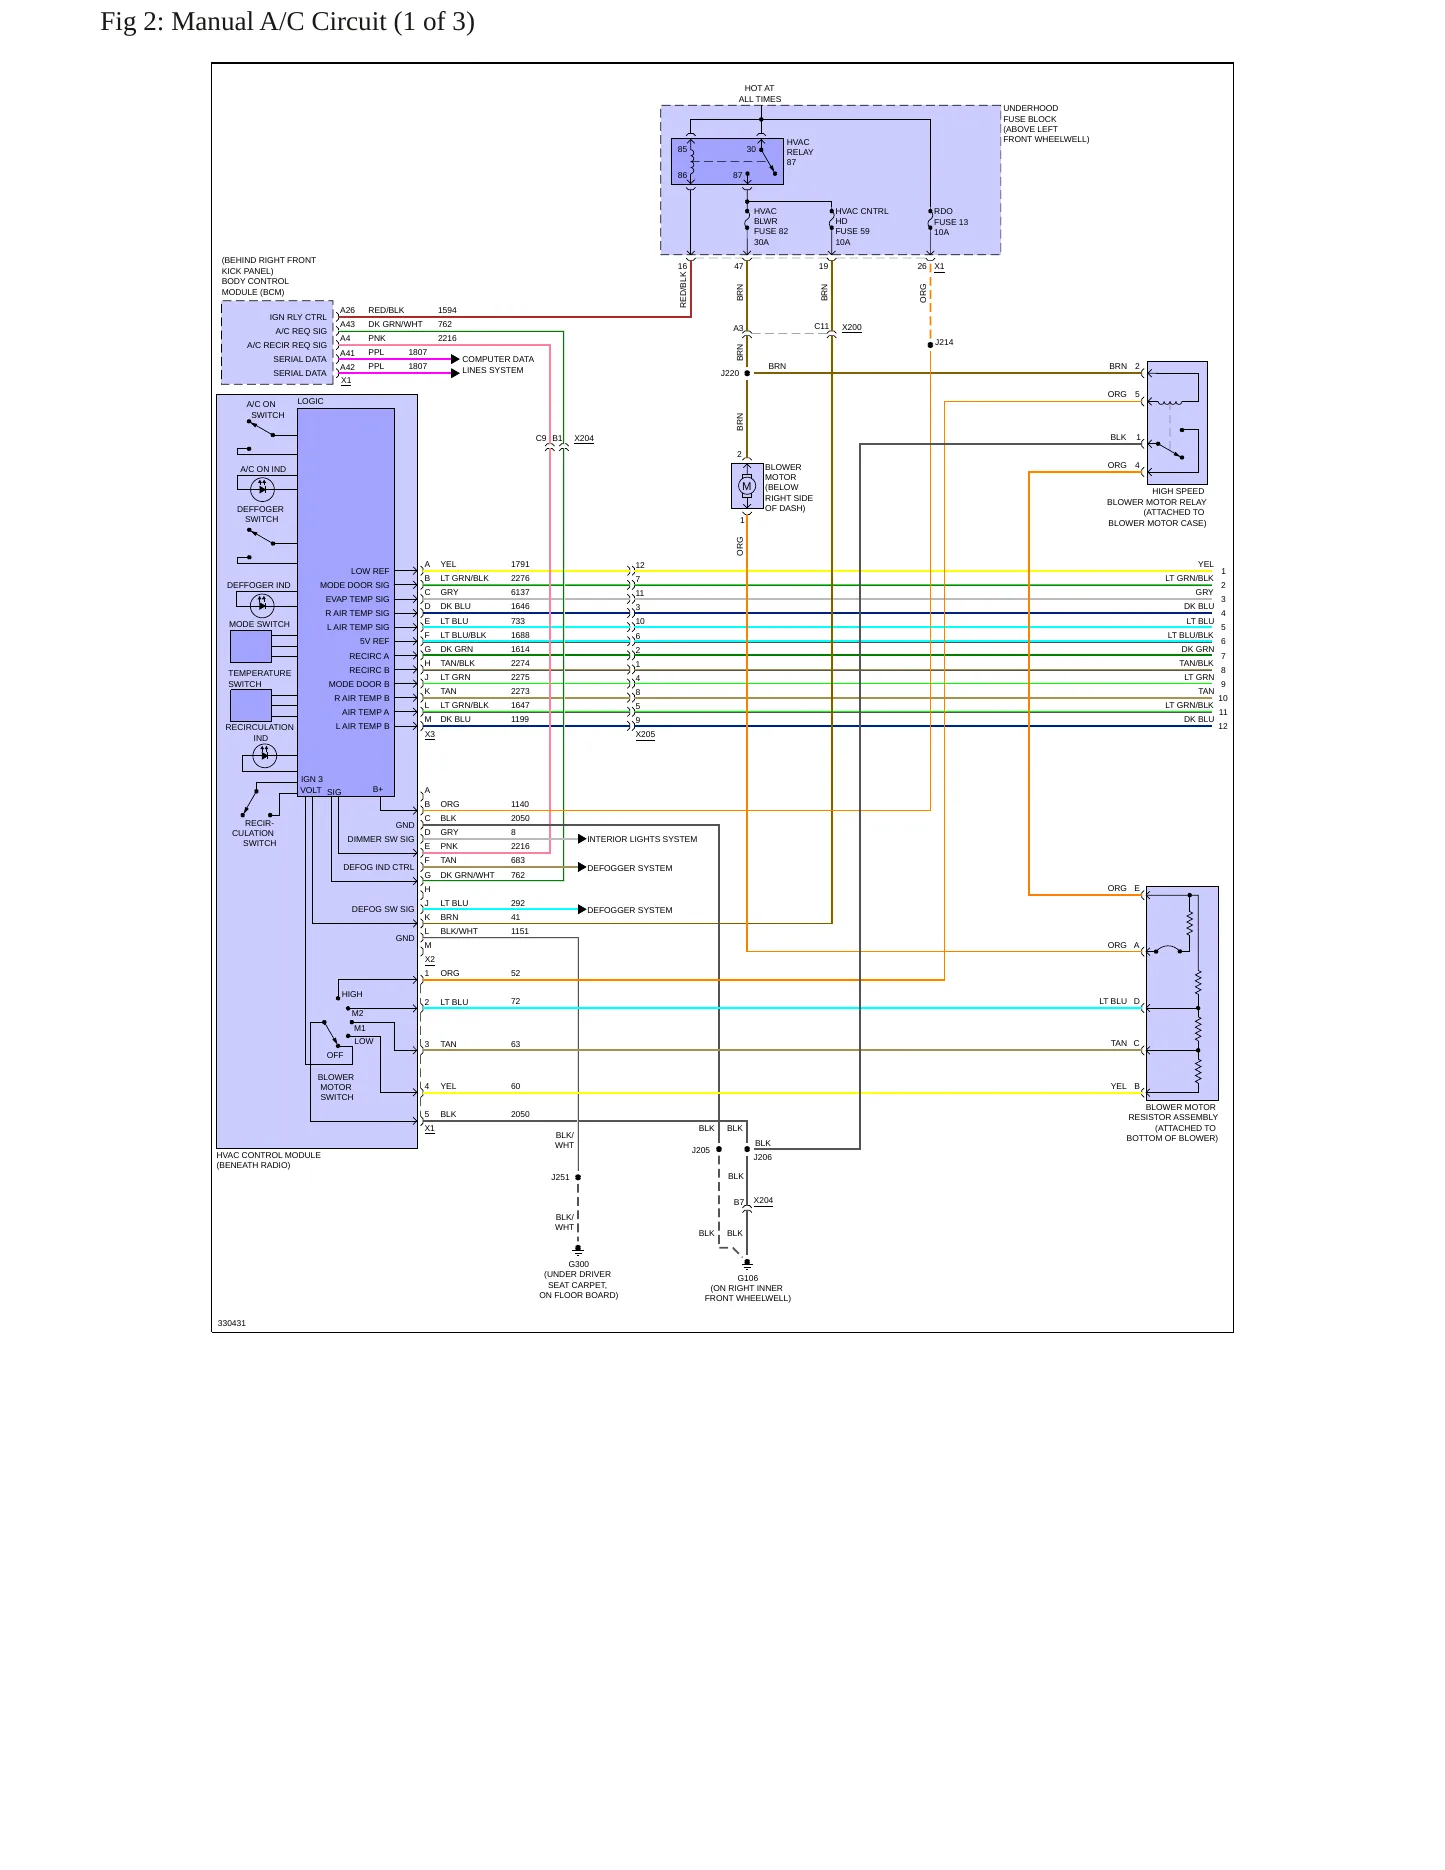Viewport: 1445px width, 1870px height.
Task: Click the A/C ON IND LED symbol
Action: [262, 489]
